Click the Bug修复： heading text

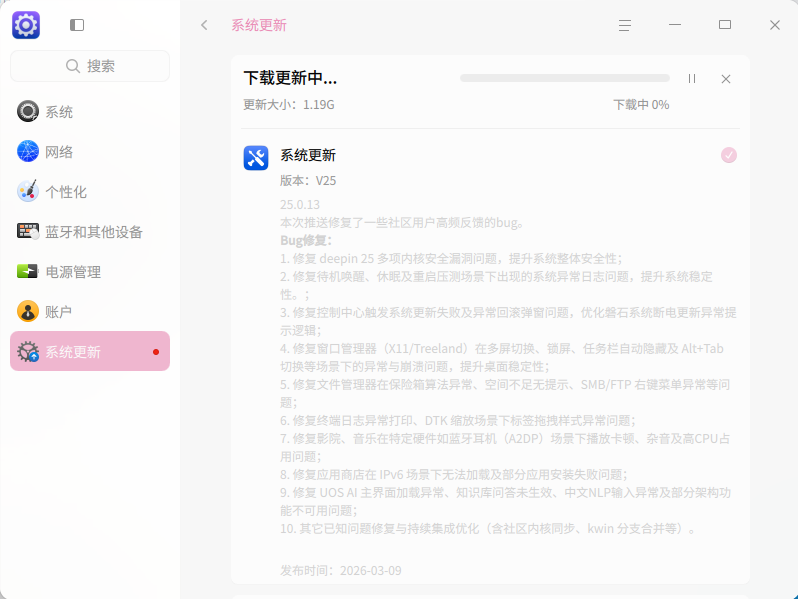(x=306, y=240)
